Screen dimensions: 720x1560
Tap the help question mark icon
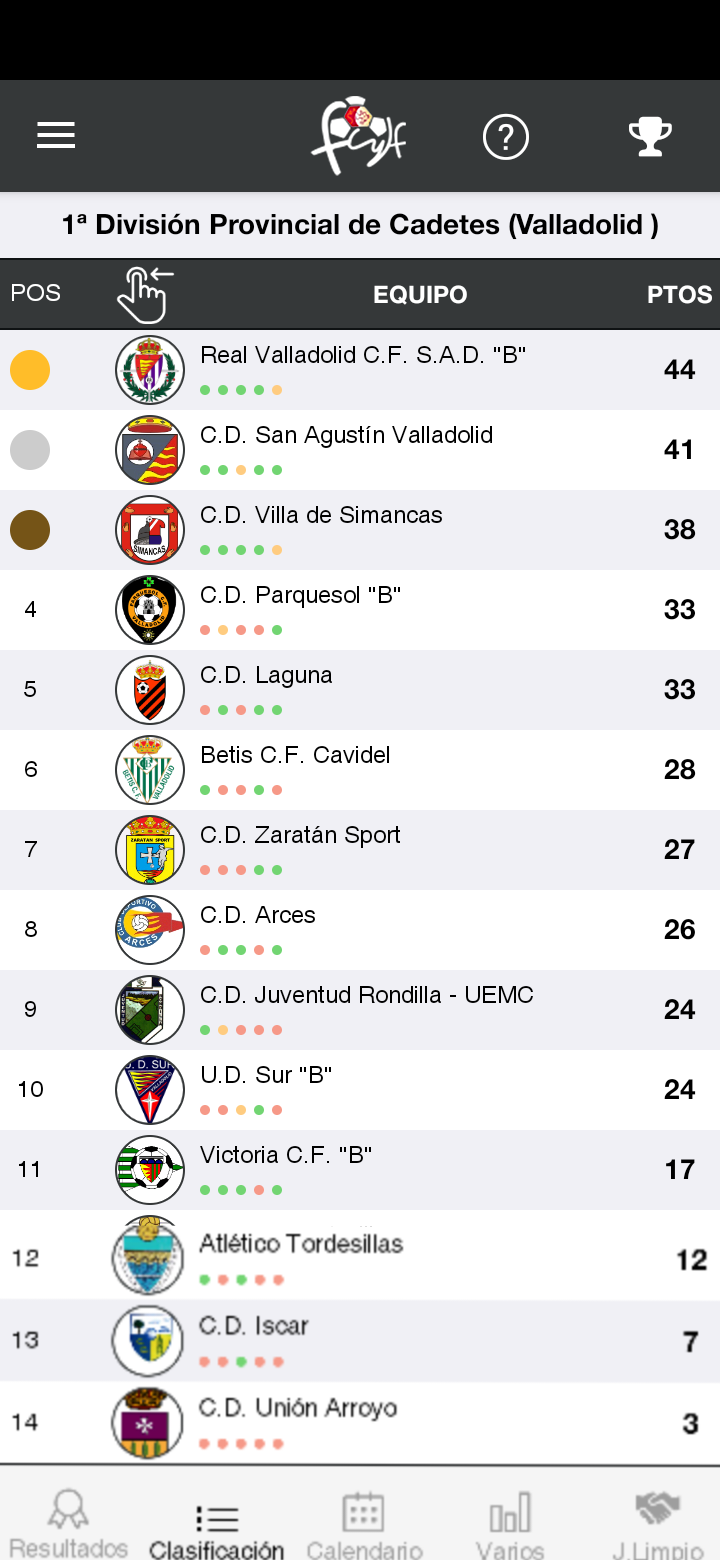point(505,136)
